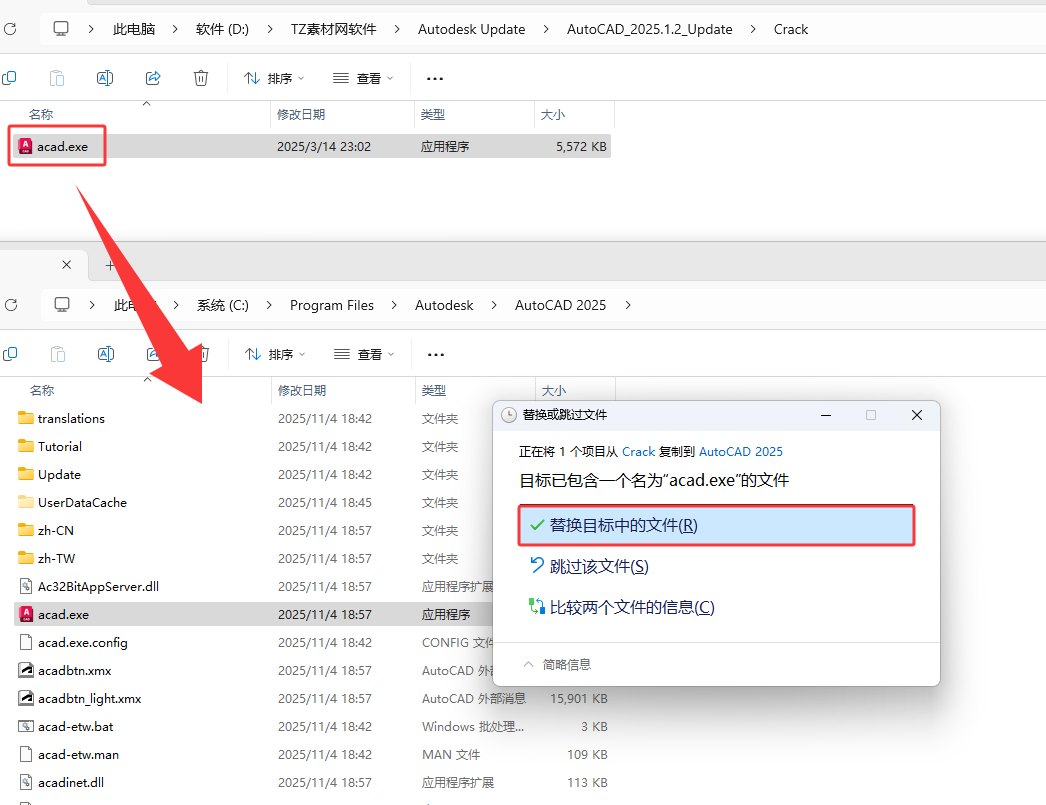1046x805 pixels.
Task: Collapse details with 简略信息 in dialog
Action: pos(557,664)
